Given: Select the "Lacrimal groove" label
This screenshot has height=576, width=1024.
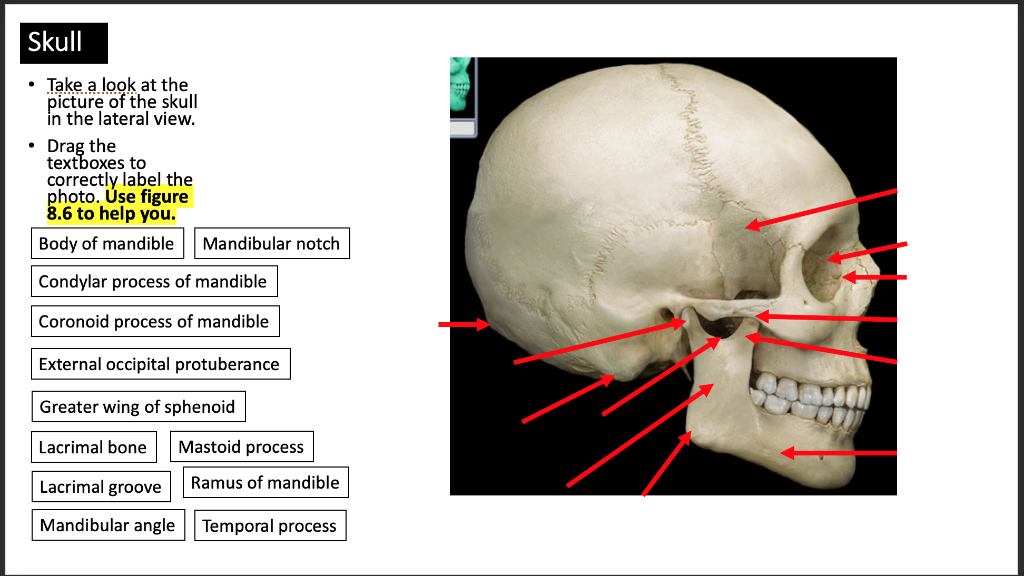Looking at the screenshot, I should point(101,486).
